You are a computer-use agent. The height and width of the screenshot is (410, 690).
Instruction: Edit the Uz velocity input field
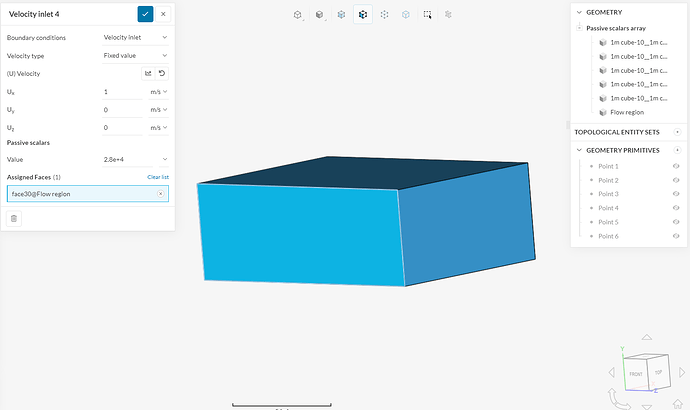(122, 128)
